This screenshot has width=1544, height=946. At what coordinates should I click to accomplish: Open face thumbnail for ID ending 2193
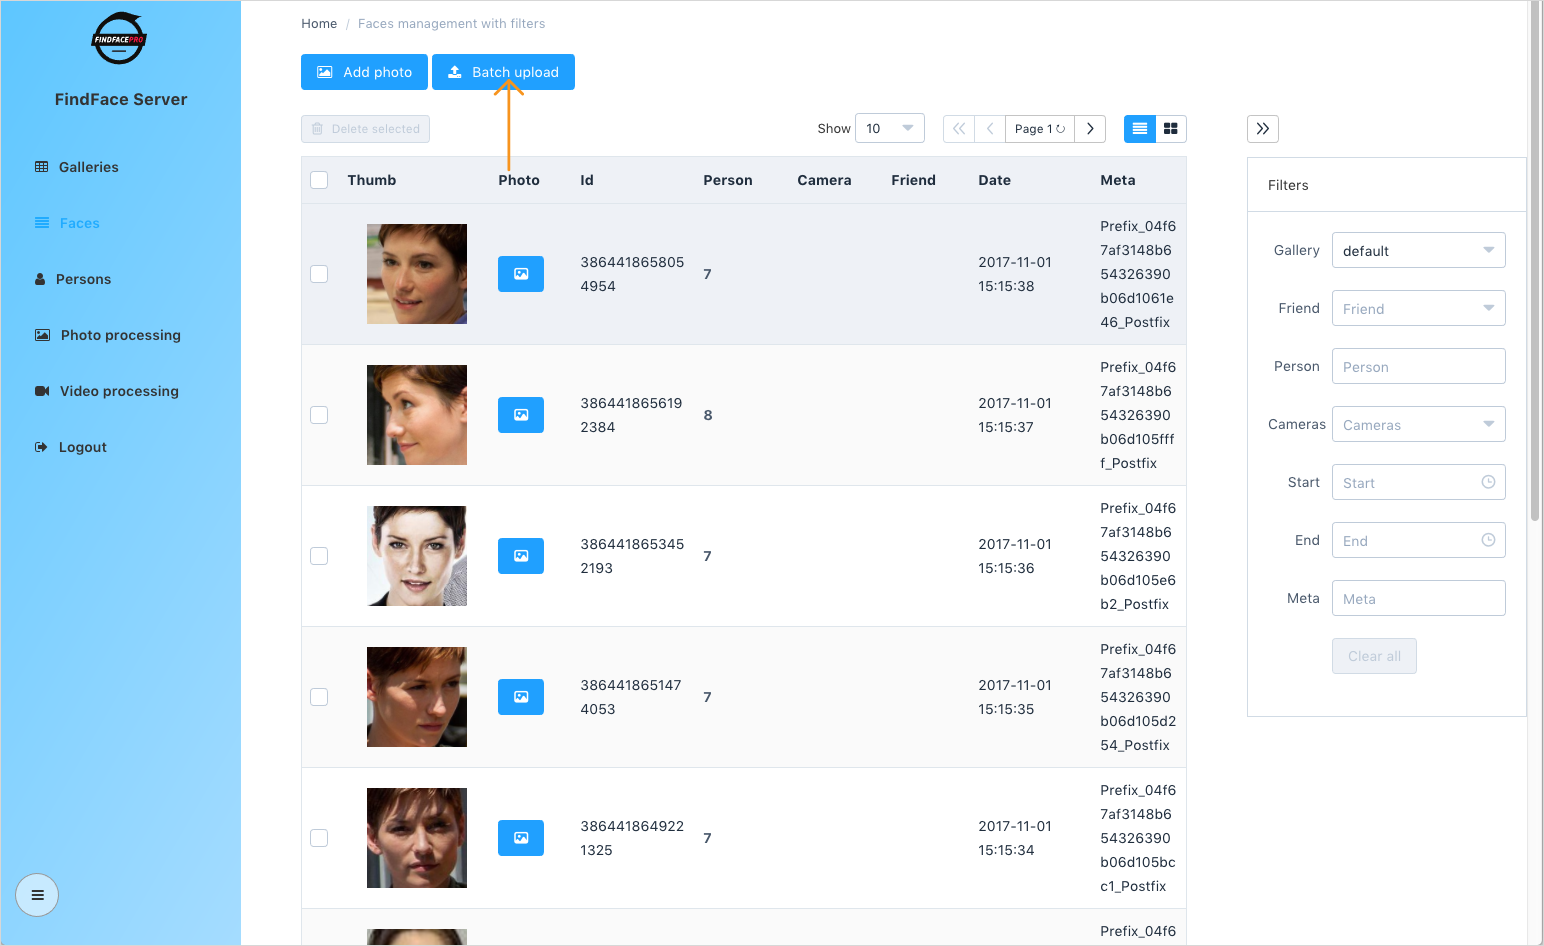[x=417, y=556]
